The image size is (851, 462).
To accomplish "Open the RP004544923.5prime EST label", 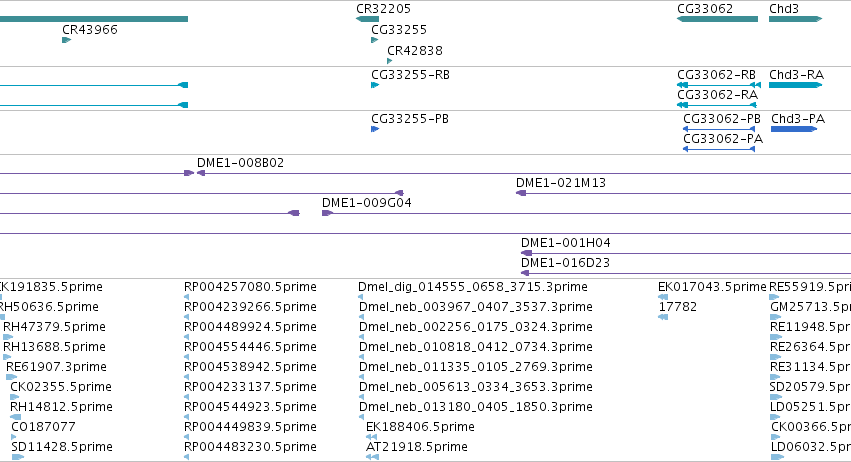I will 250,407.
